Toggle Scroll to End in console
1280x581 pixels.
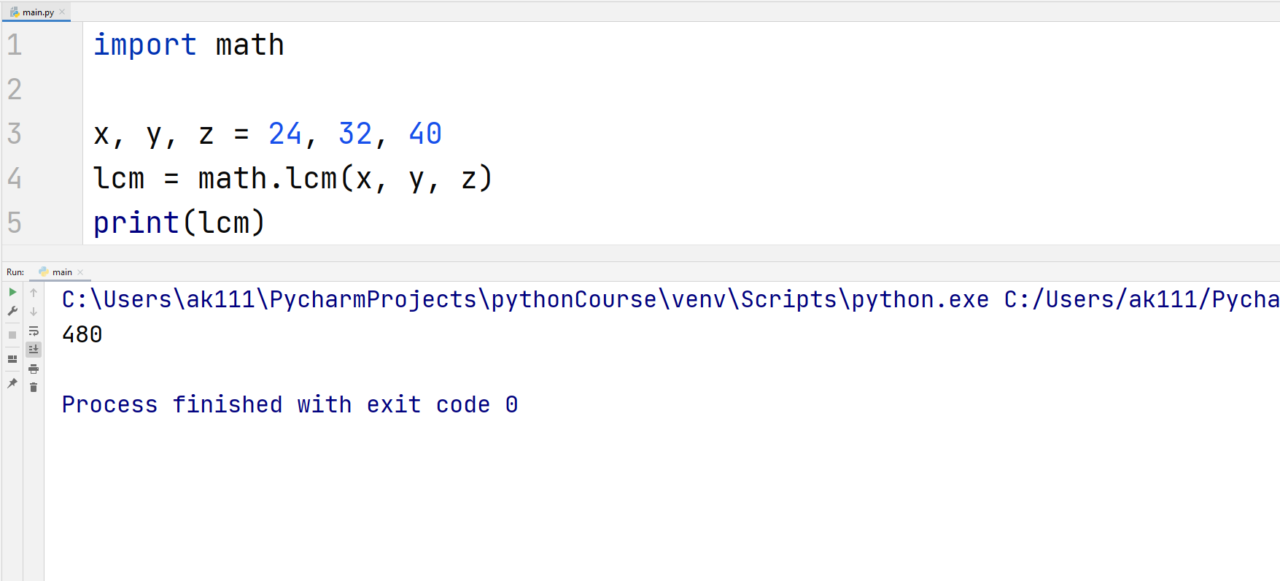(33, 348)
